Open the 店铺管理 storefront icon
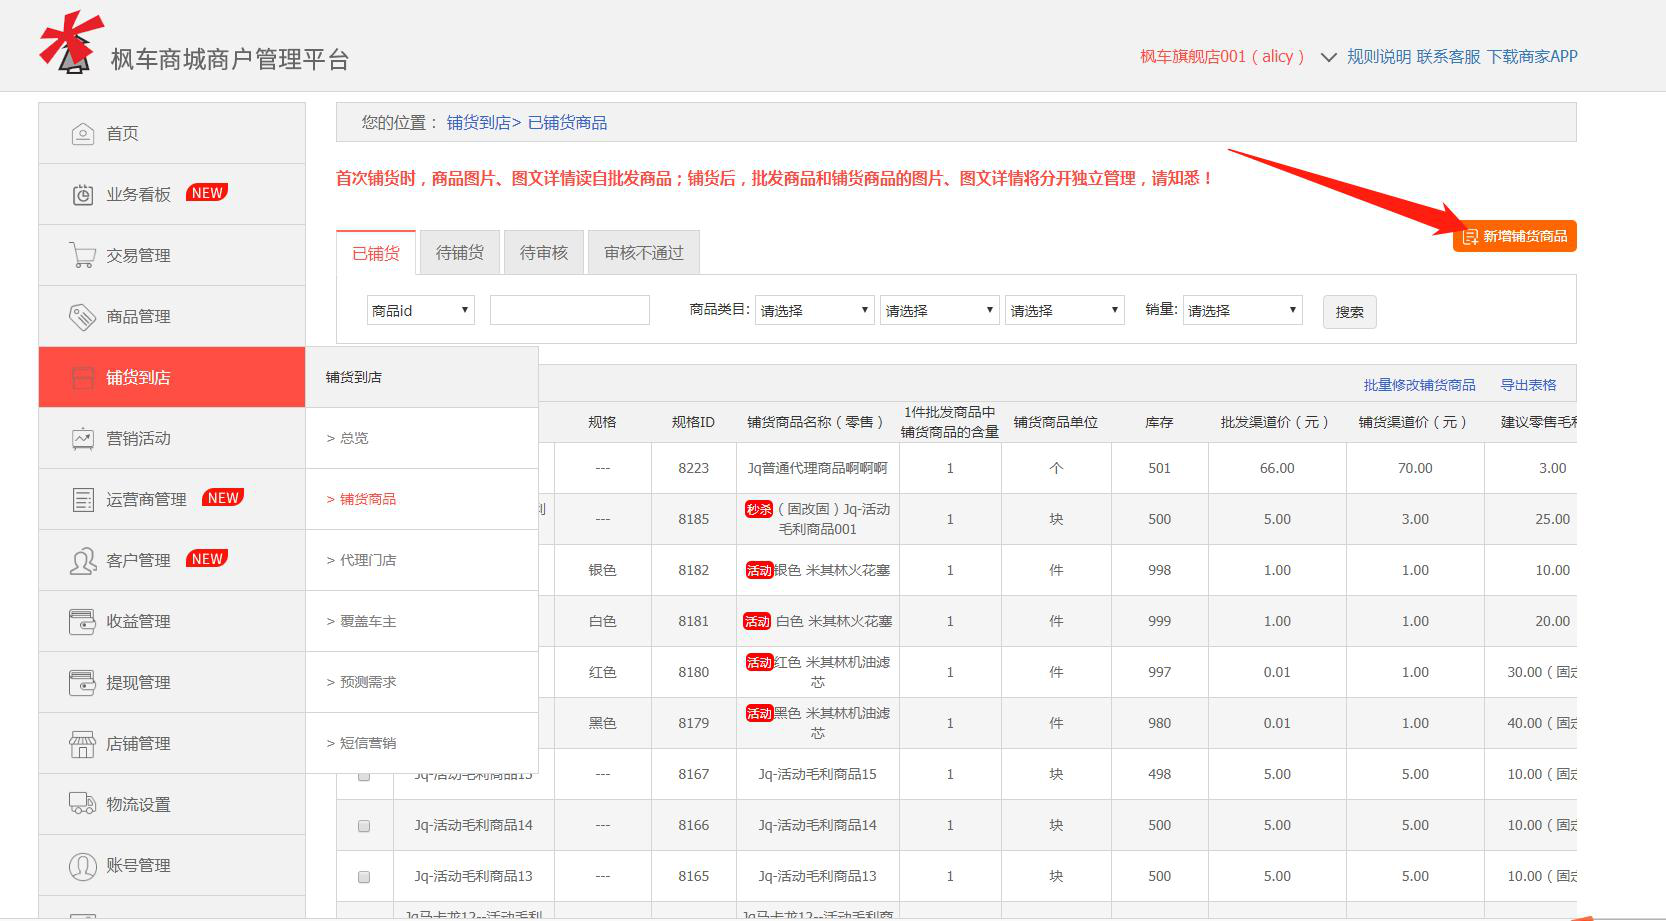Screen dimensions: 1666x921 pyautogui.click(x=83, y=744)
